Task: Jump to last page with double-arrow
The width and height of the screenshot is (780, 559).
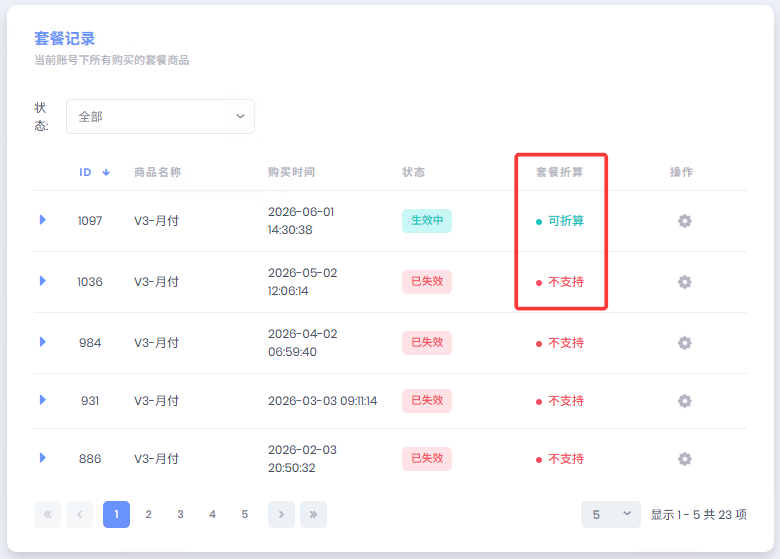Action: (x=313, y=514)
